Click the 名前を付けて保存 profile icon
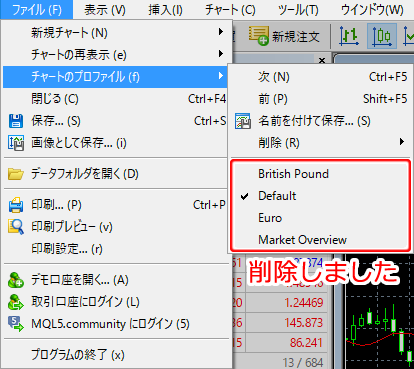The width and height of the screenshot is (414, 369). click(243, 121)
